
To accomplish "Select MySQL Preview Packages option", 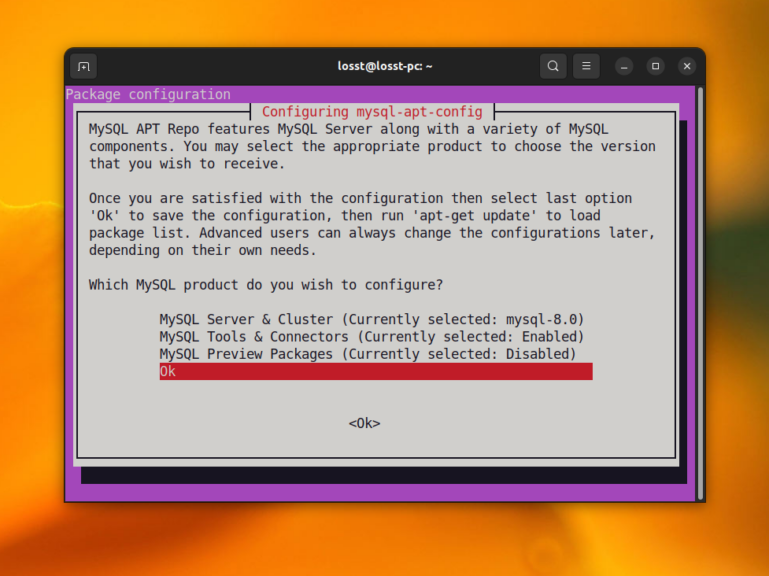I will pos(376,354).
